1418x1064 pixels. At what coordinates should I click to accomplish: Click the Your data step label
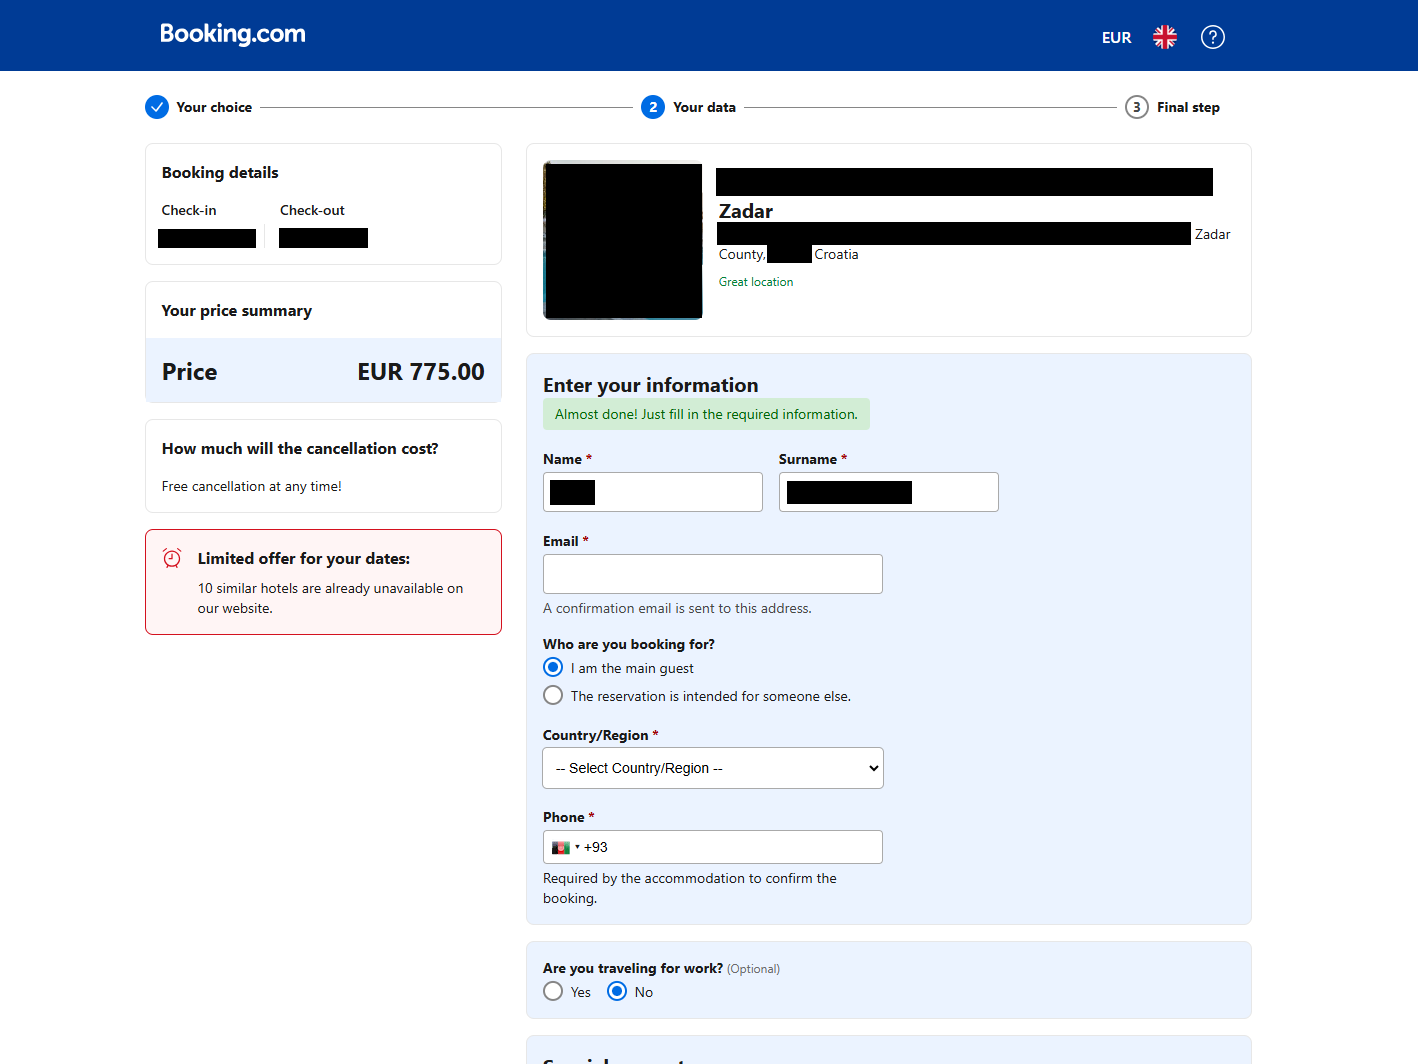(704, 107)
